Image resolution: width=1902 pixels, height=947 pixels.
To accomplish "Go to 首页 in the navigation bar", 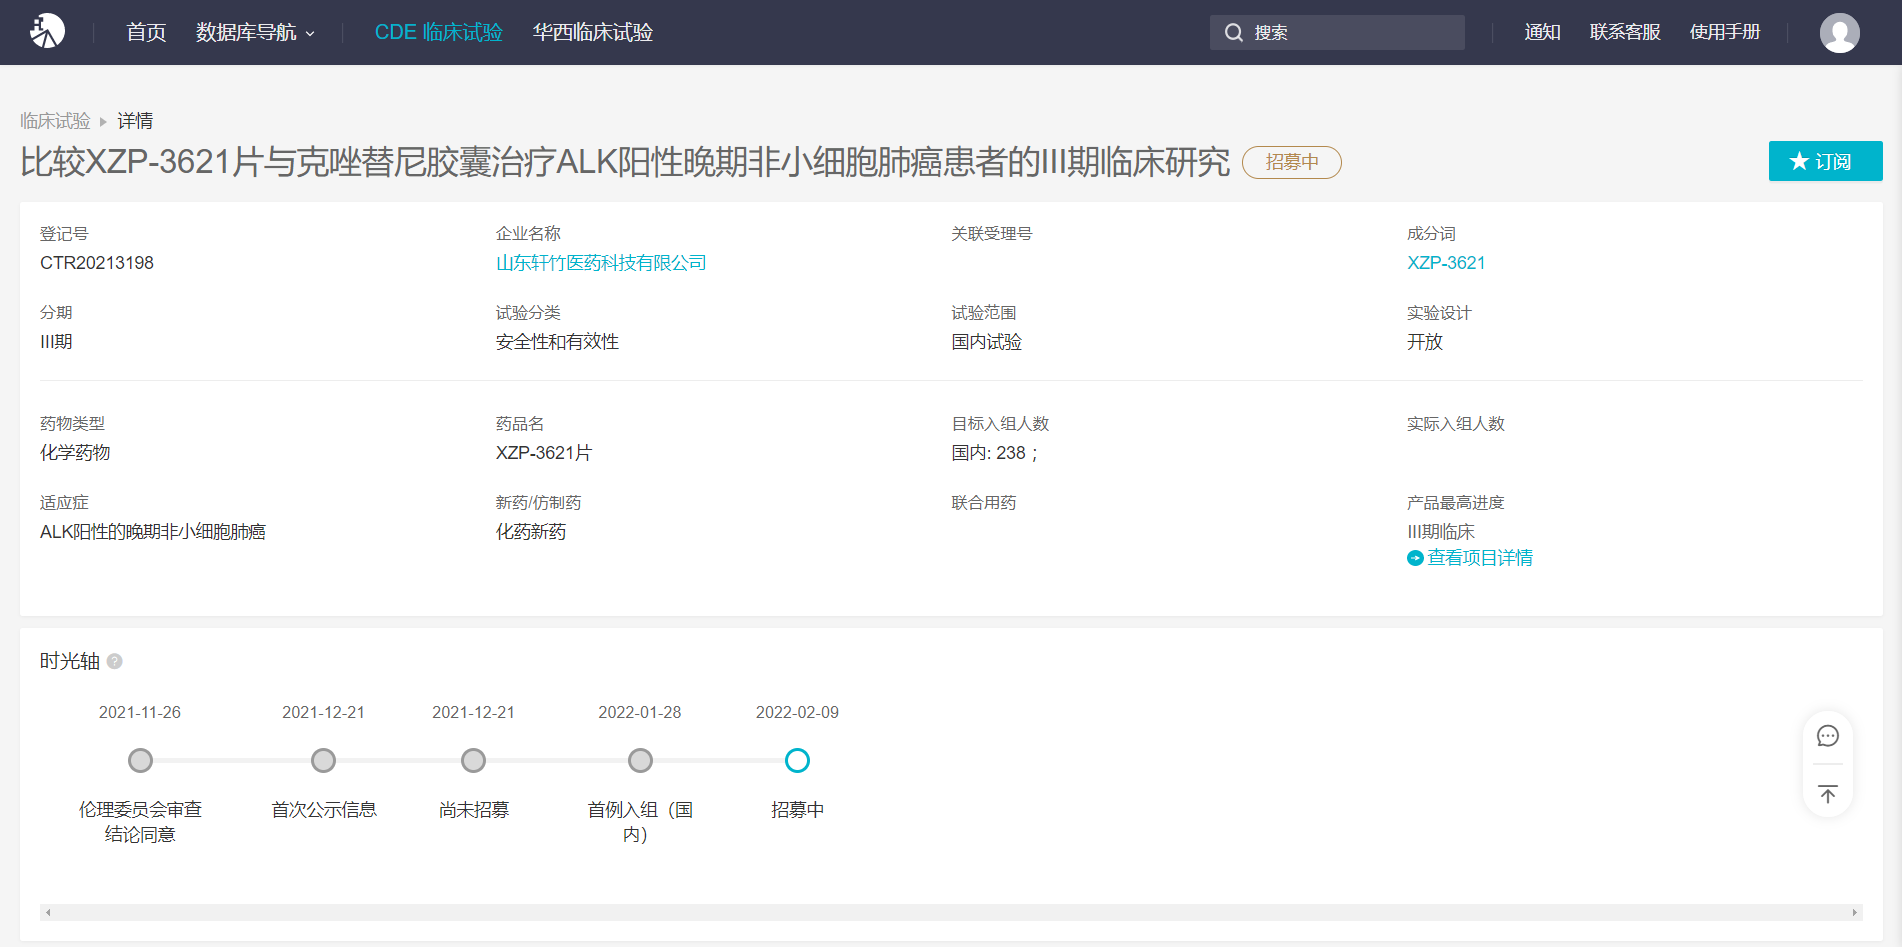I will coord(146,33).
